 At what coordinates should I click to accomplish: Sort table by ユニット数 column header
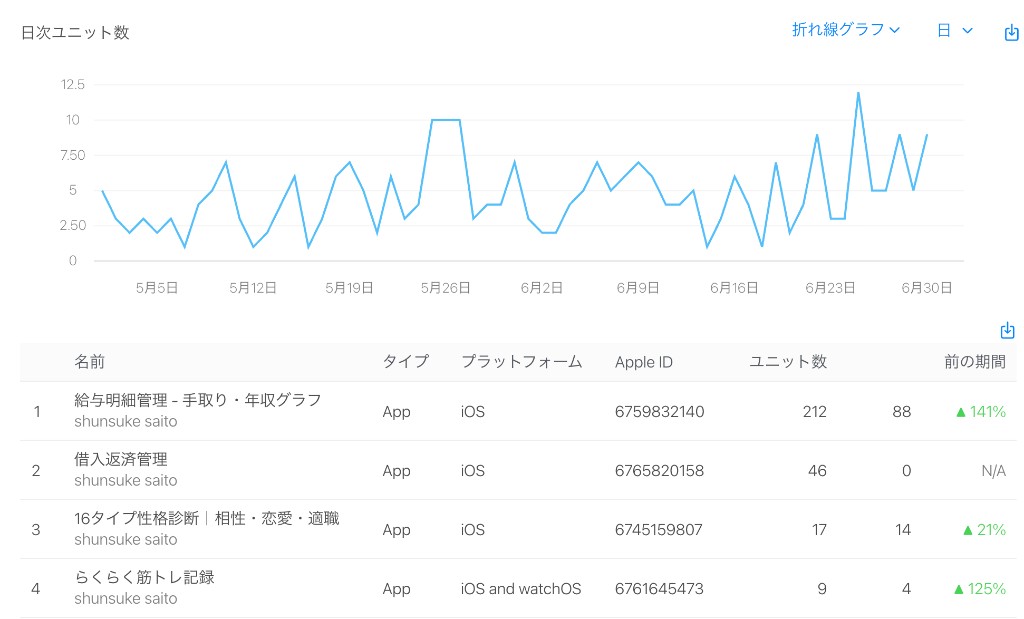[788, 362]
